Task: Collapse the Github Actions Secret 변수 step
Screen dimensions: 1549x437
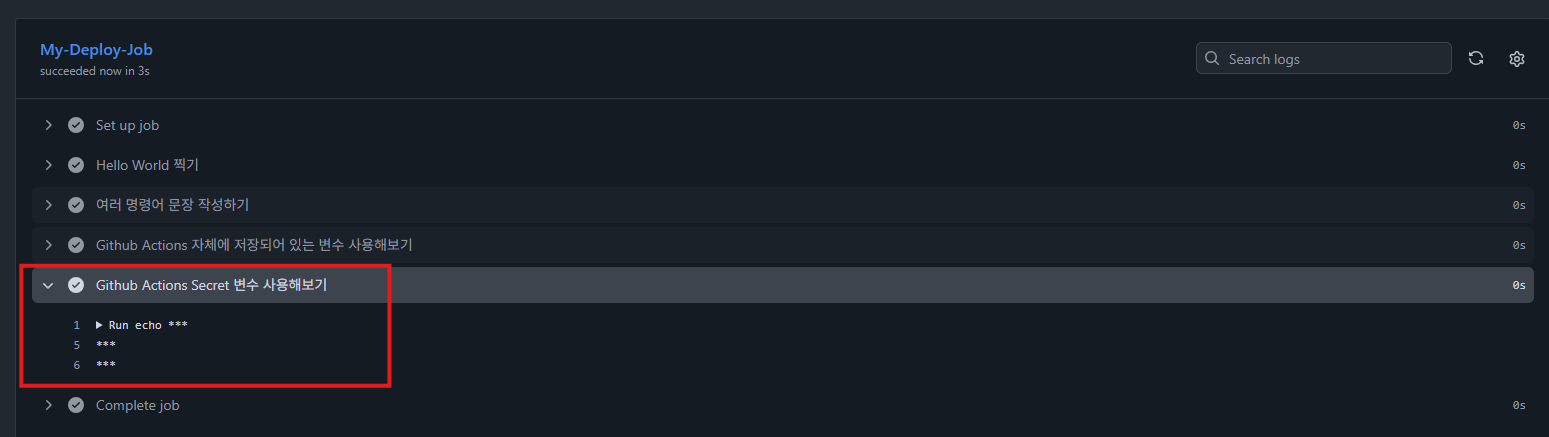Action: tap(48, 285)
